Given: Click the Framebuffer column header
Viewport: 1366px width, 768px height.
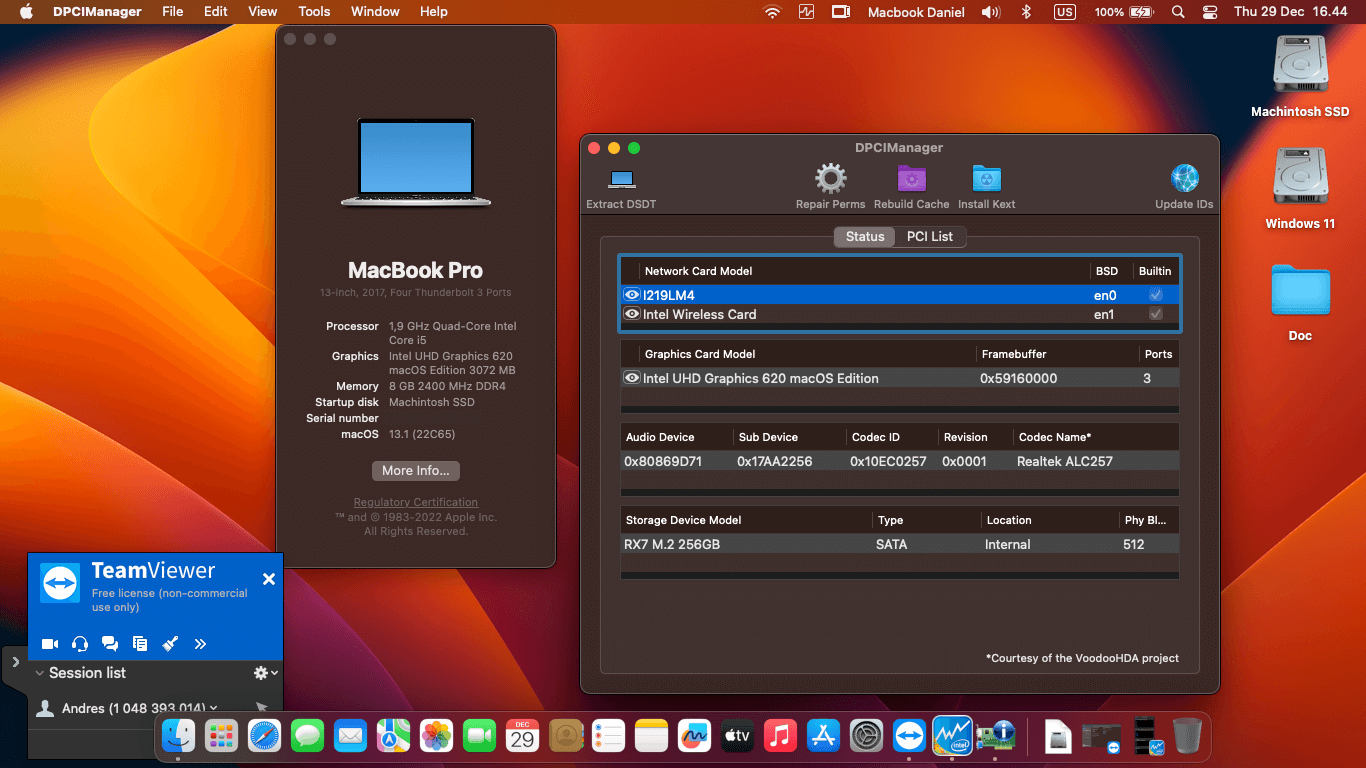Looking at the screenshot, I should pos(1014,354).
